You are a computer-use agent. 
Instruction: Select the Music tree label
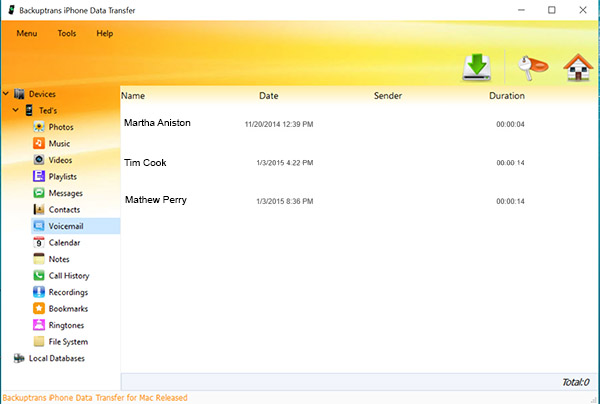pos(59,143)
